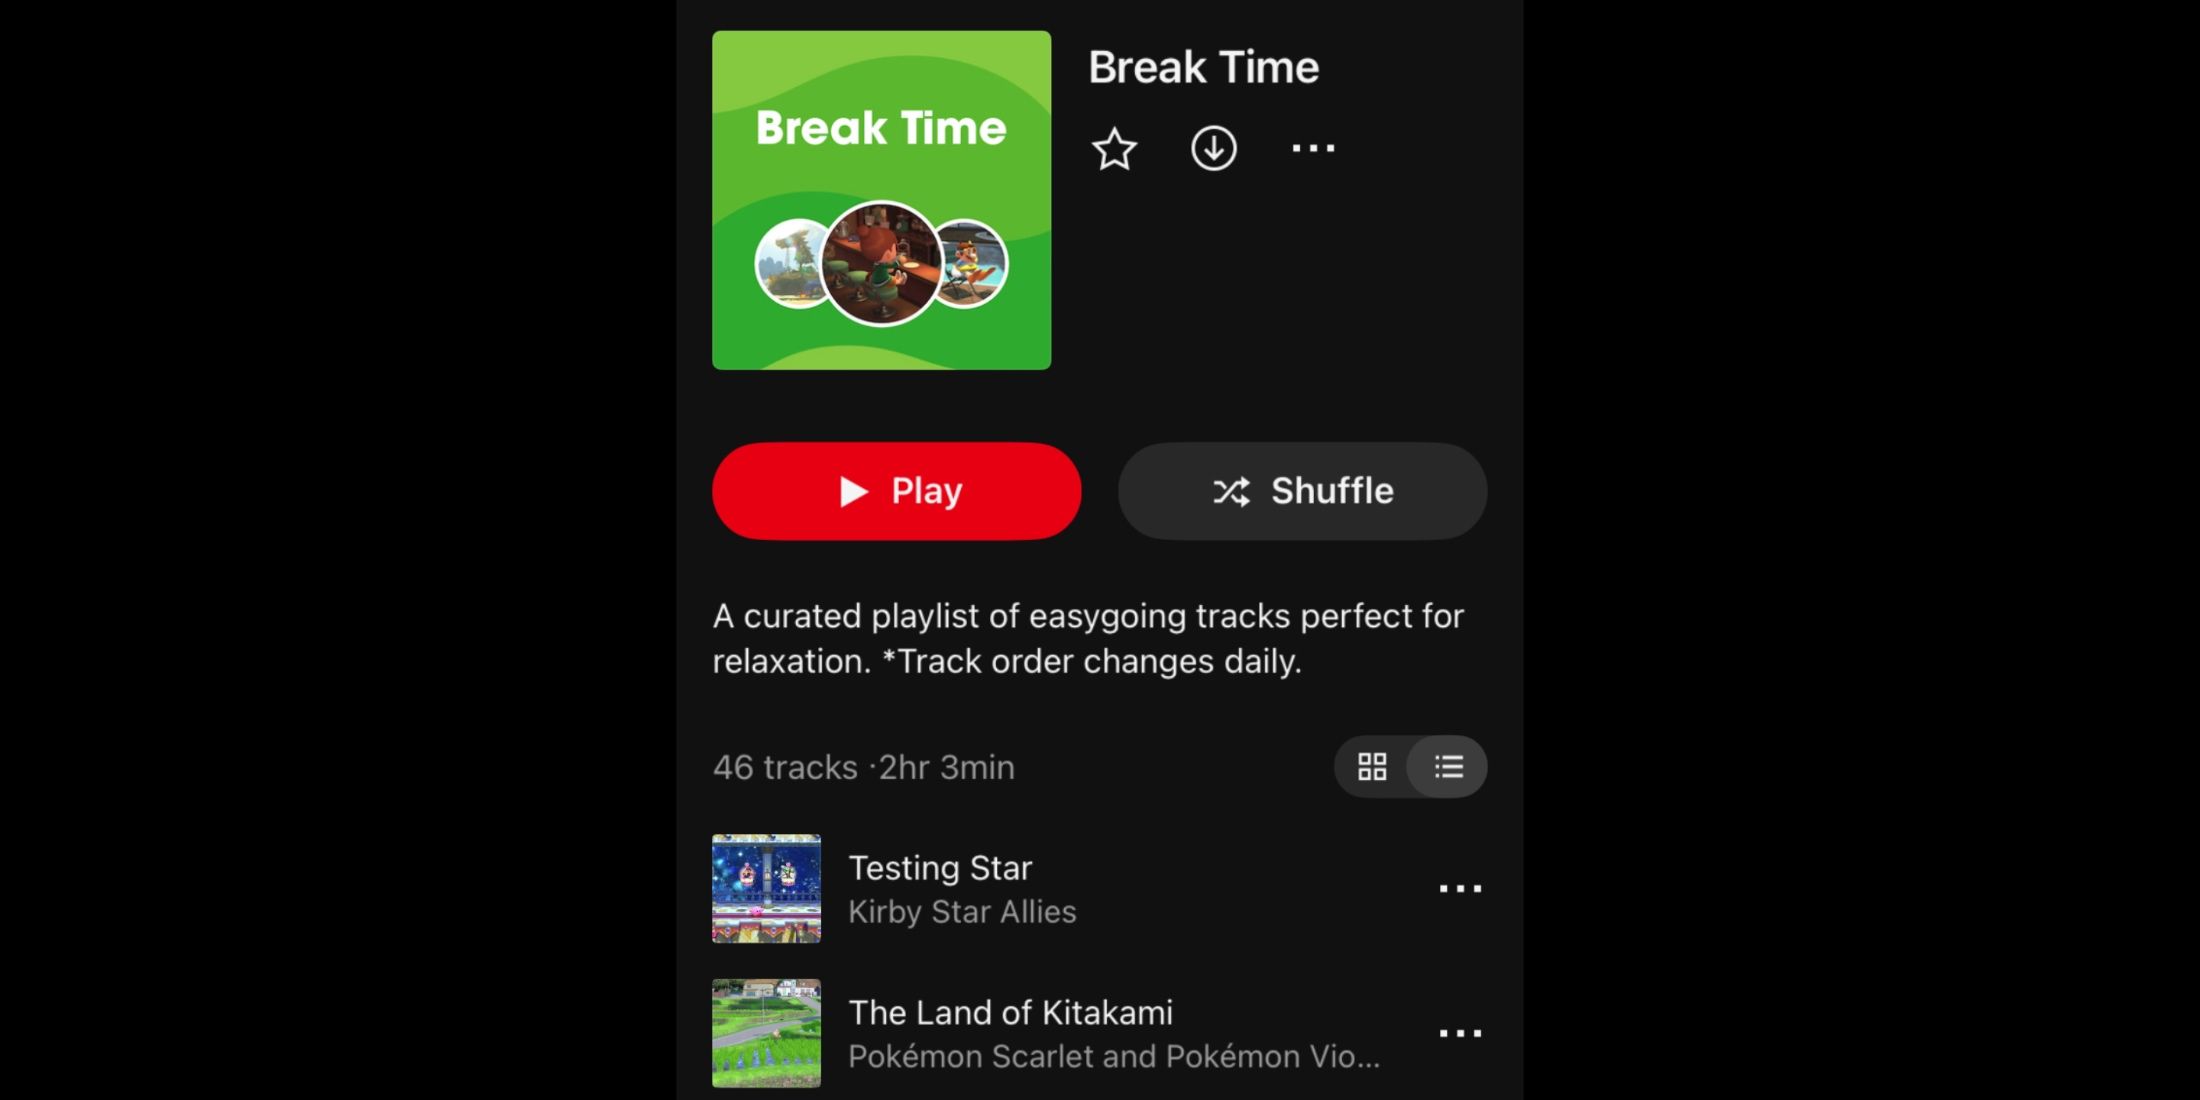Click the Shuffle button to randomize tracks

click(x=1303, y=490)
